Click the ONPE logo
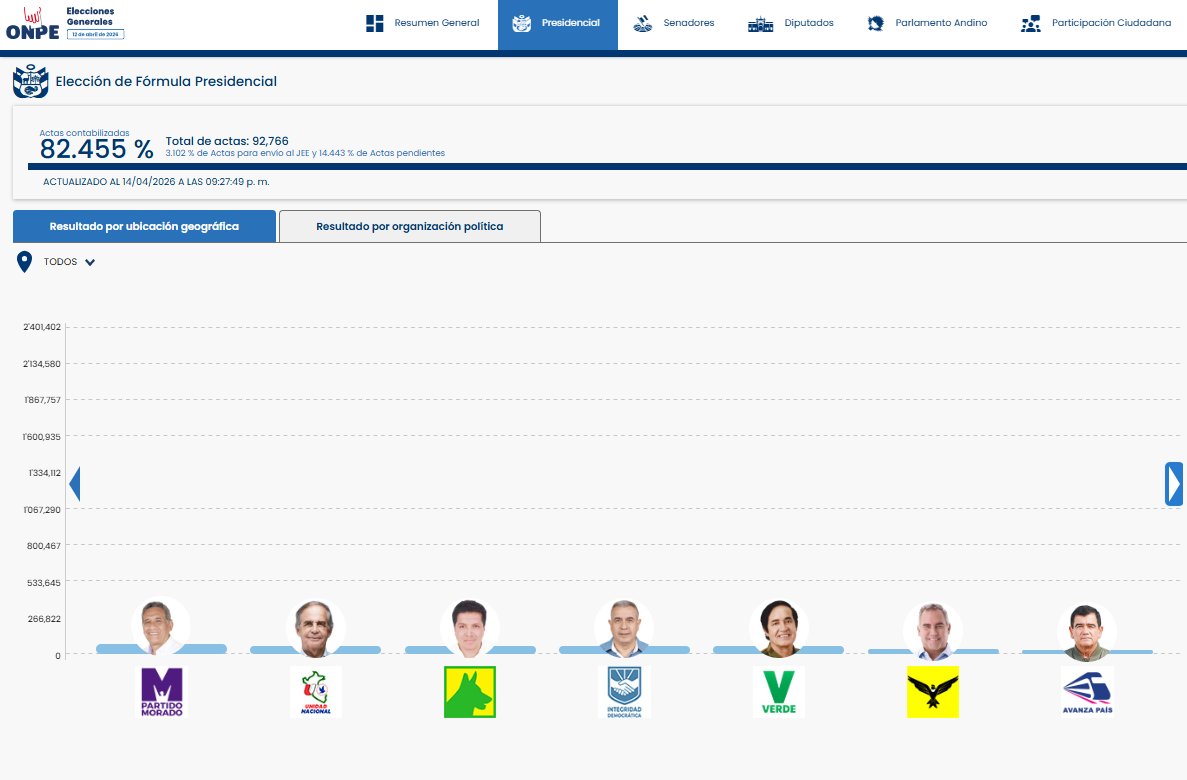Viewport: 1187px width, 780px height. coord(33,24)
